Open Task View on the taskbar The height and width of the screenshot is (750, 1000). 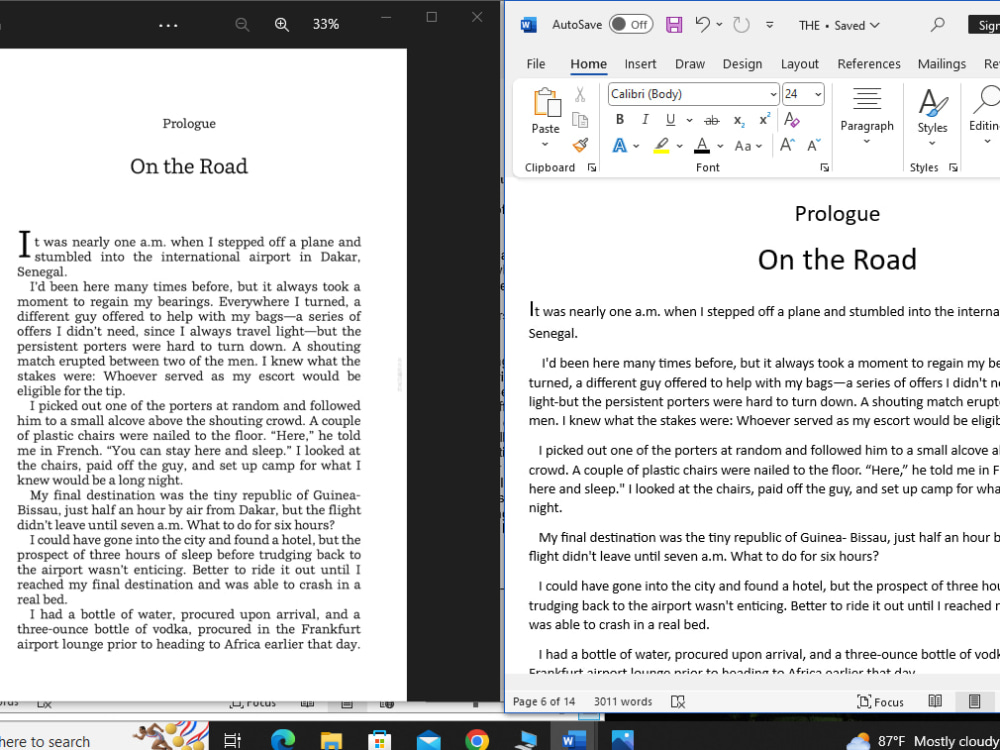[x=232, y=740]
